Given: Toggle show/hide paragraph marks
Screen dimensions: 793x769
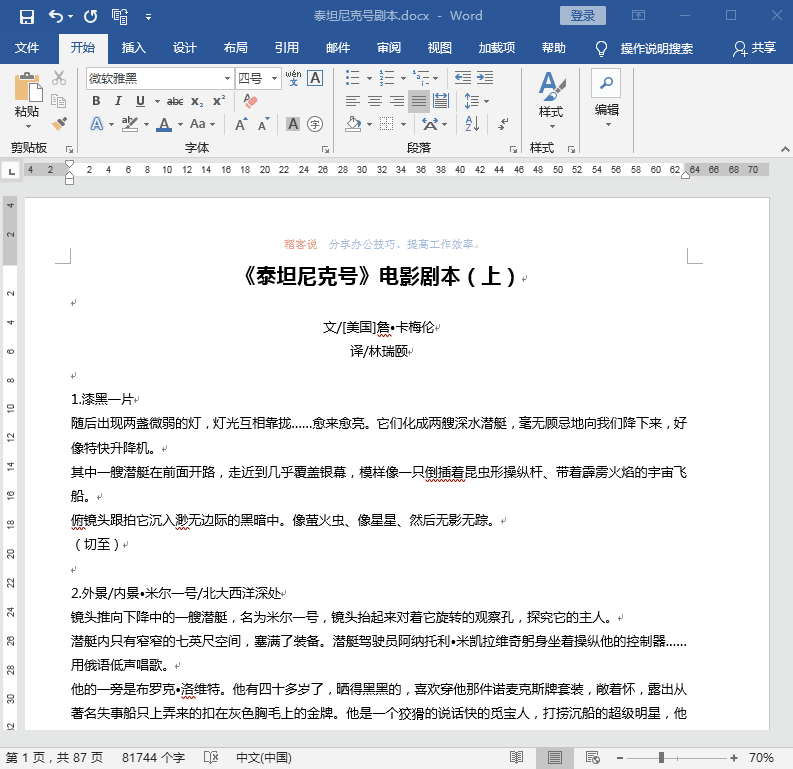Looking at the screenshot, I should (x=503, y=124).
